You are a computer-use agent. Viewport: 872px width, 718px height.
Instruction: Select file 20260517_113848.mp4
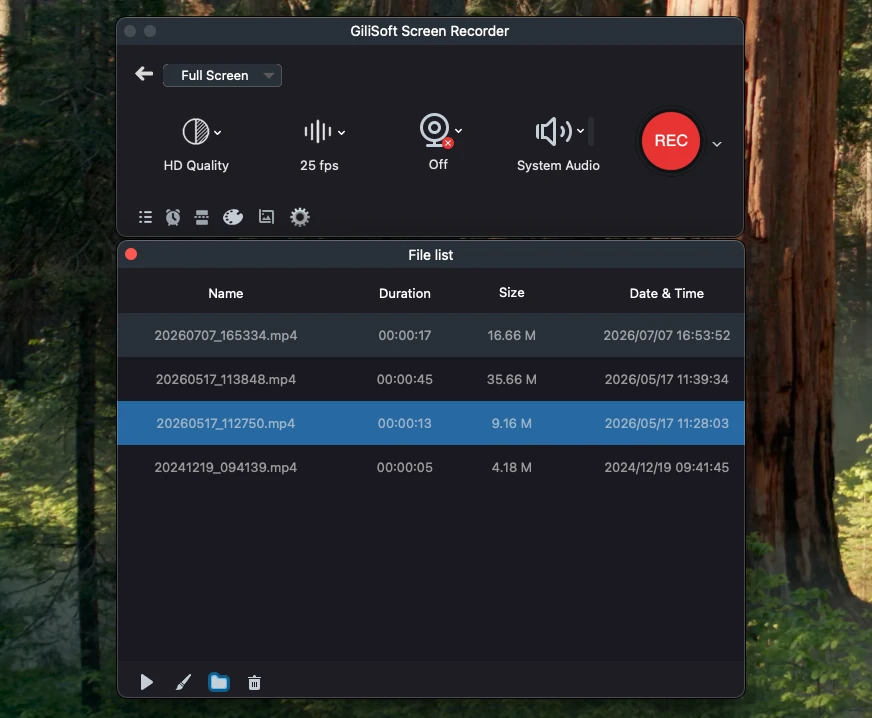point(431,379)
